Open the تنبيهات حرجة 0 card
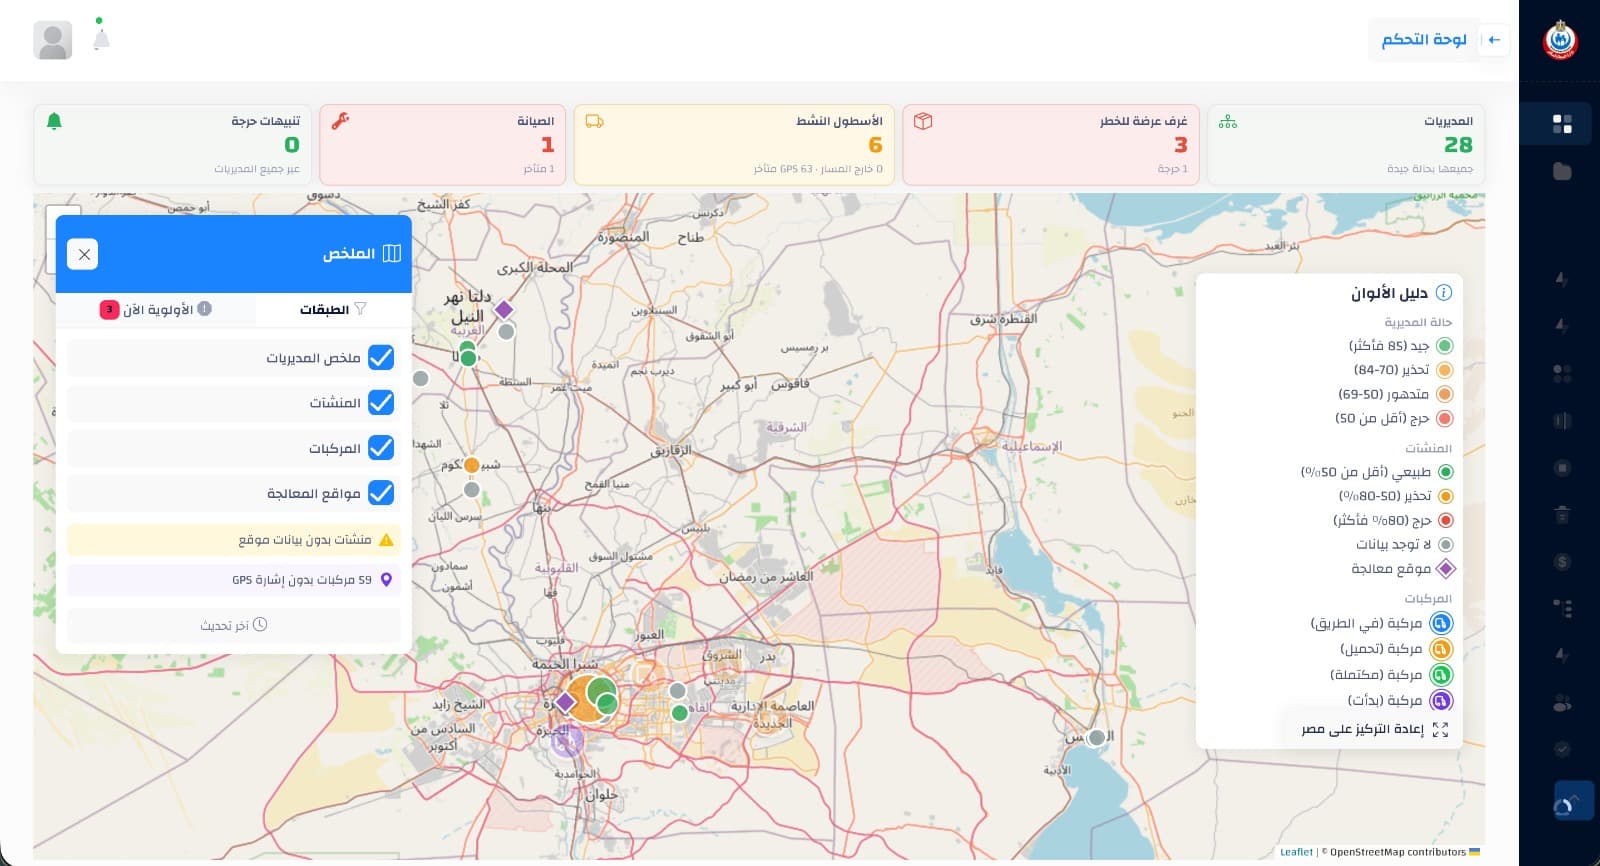The width and height of the screenshot is (1600, 866). coord(173,145)
